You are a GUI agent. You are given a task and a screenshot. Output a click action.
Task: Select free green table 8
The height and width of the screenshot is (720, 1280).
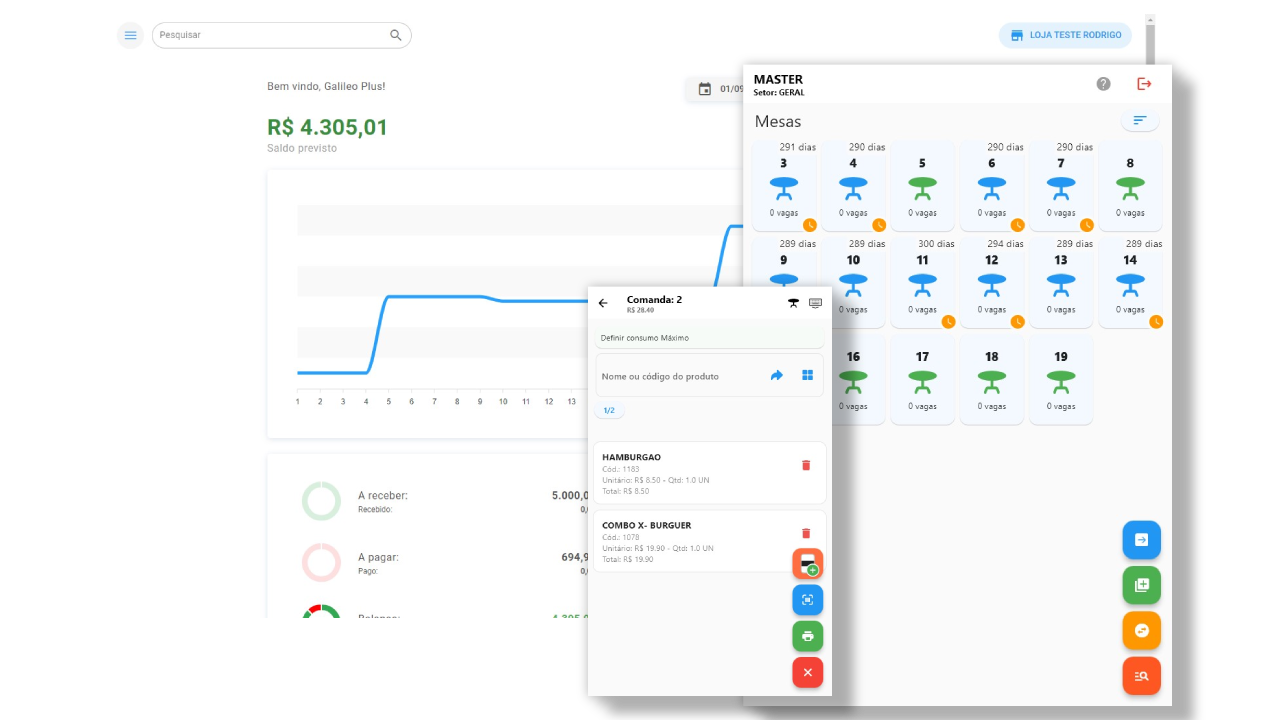coord(1130,186)
